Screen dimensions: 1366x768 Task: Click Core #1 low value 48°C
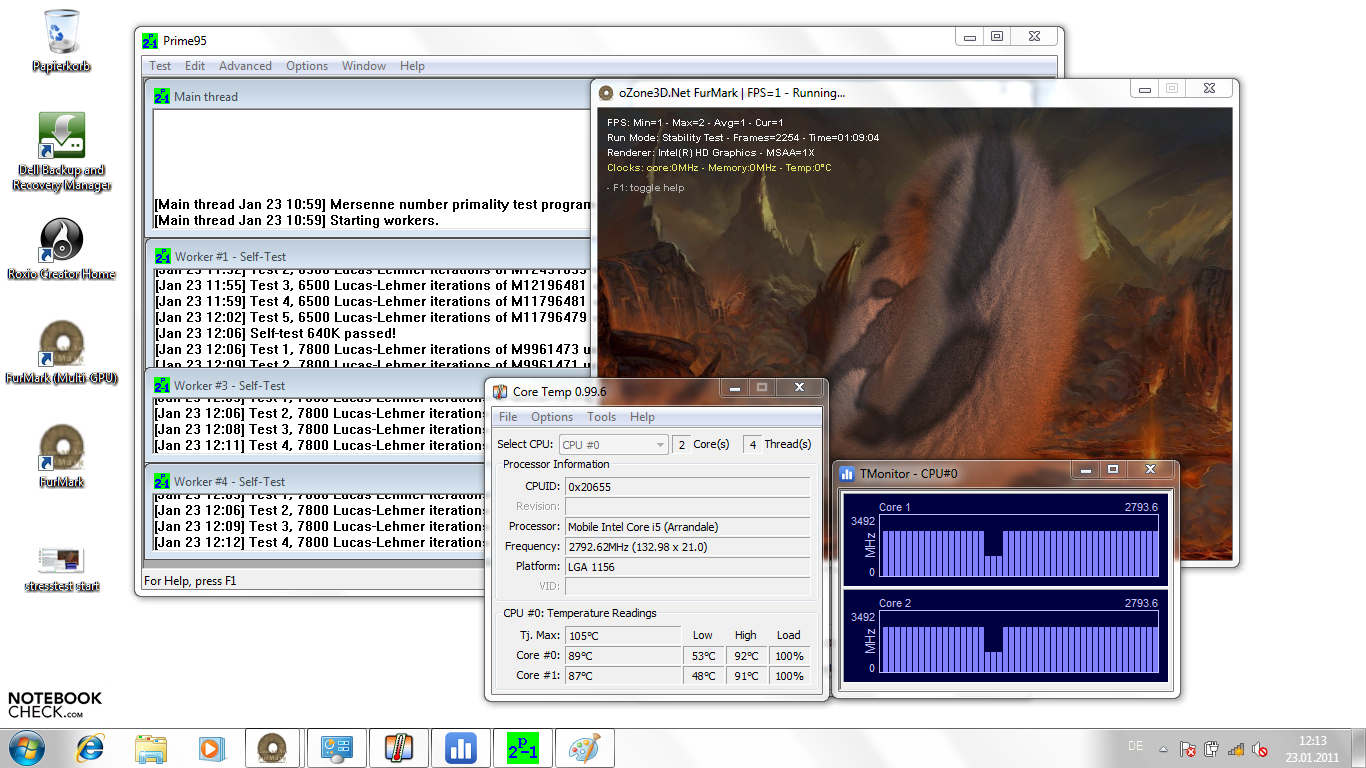703,676
